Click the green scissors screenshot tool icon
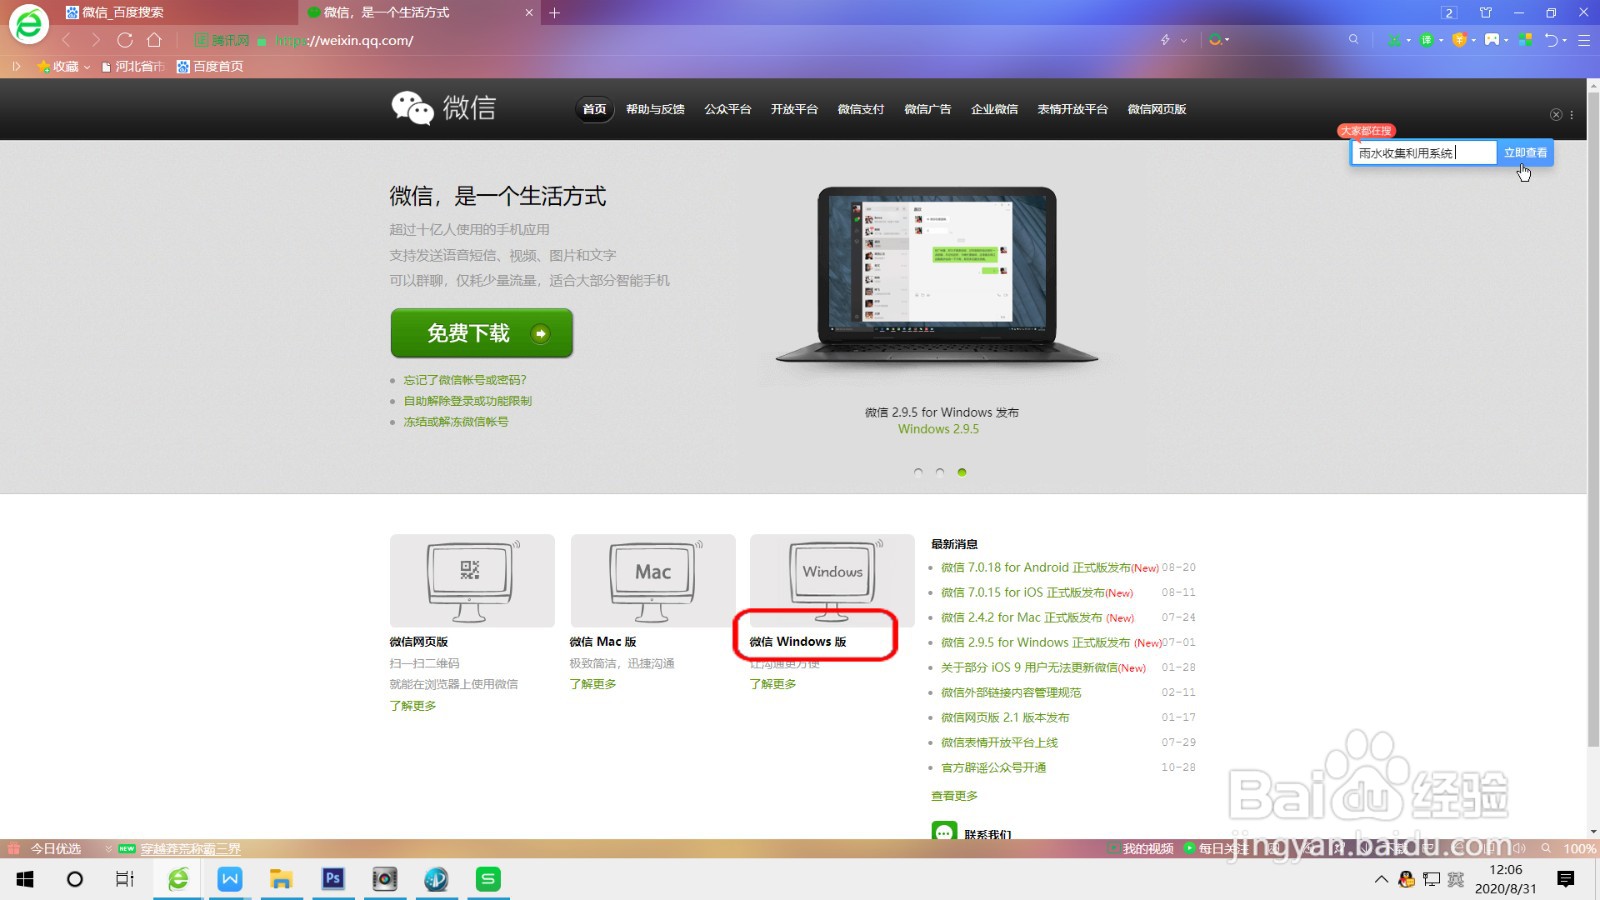 1394,40
